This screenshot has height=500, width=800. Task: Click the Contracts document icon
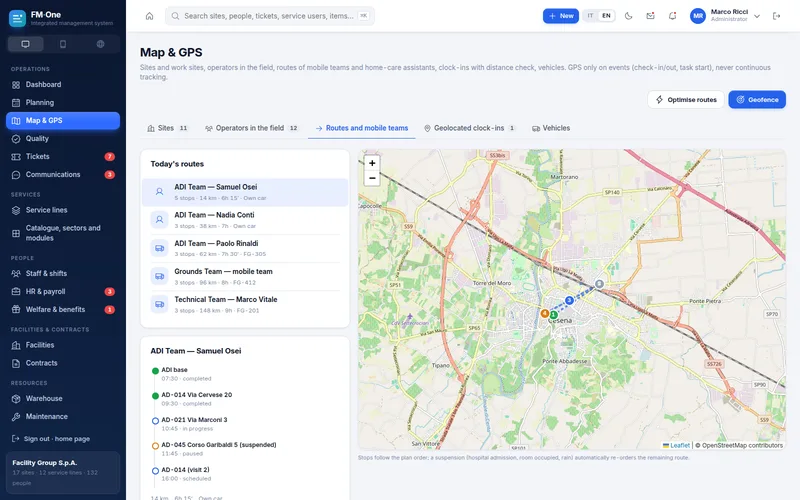(x=16, y=363)
